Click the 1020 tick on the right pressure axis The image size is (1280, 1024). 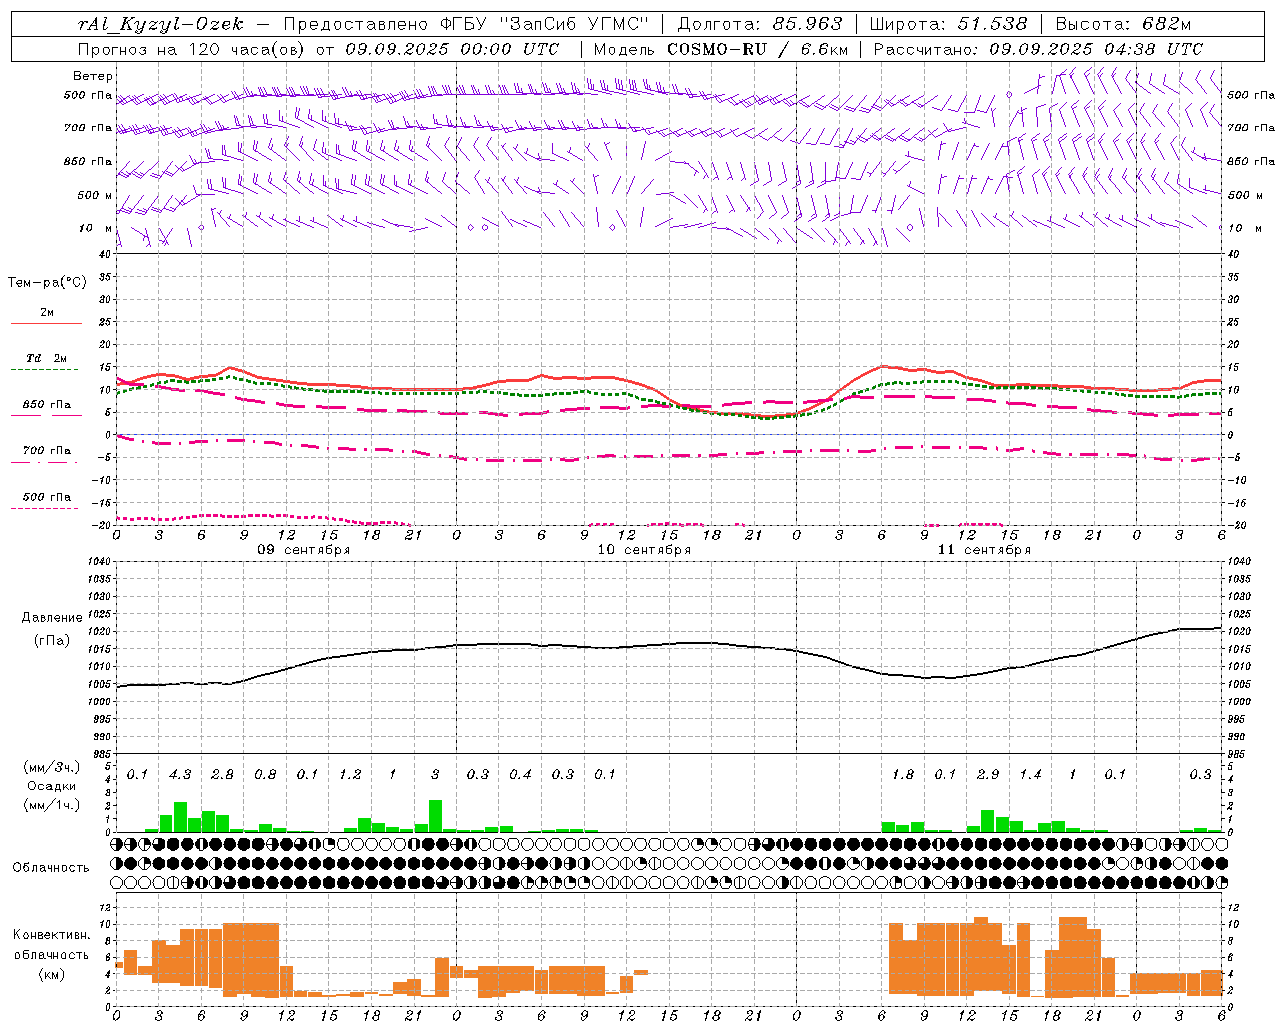coord(1238,632)
